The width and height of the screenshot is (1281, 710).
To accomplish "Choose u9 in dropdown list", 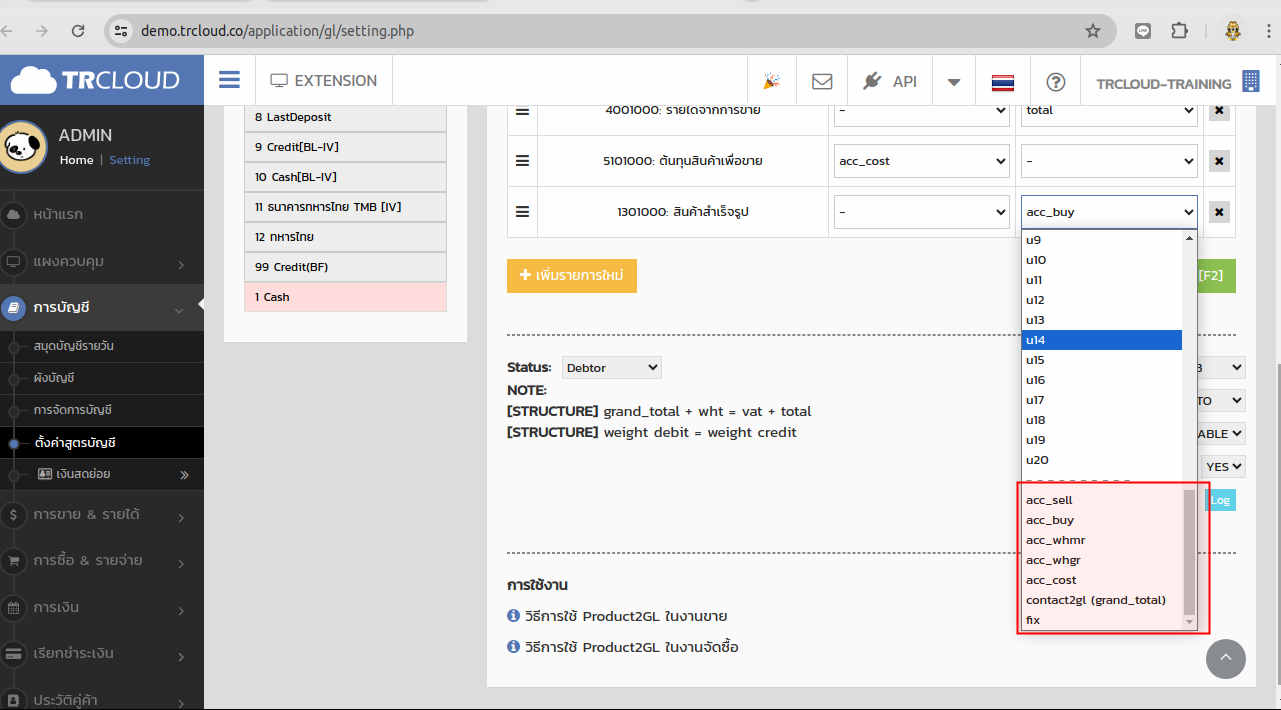I will (x=1102, y=240).
